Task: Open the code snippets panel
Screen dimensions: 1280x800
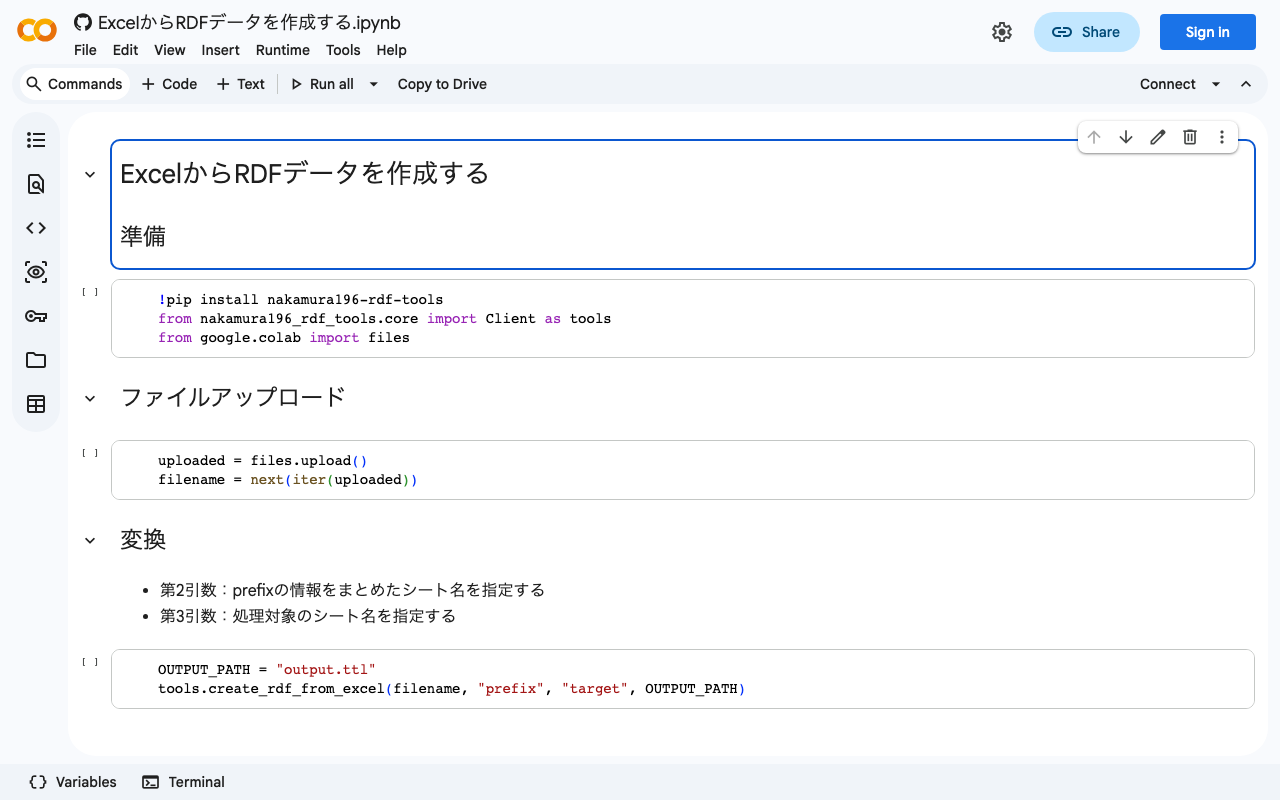Action: pyautogui.click(x=36, y=228)
